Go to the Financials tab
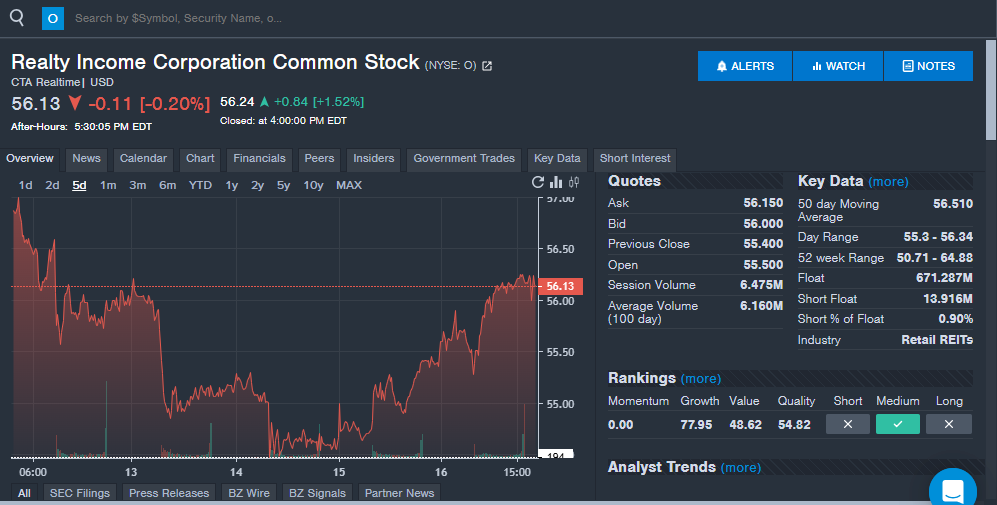This screenshot has width=997, height=505. [259, 159]
